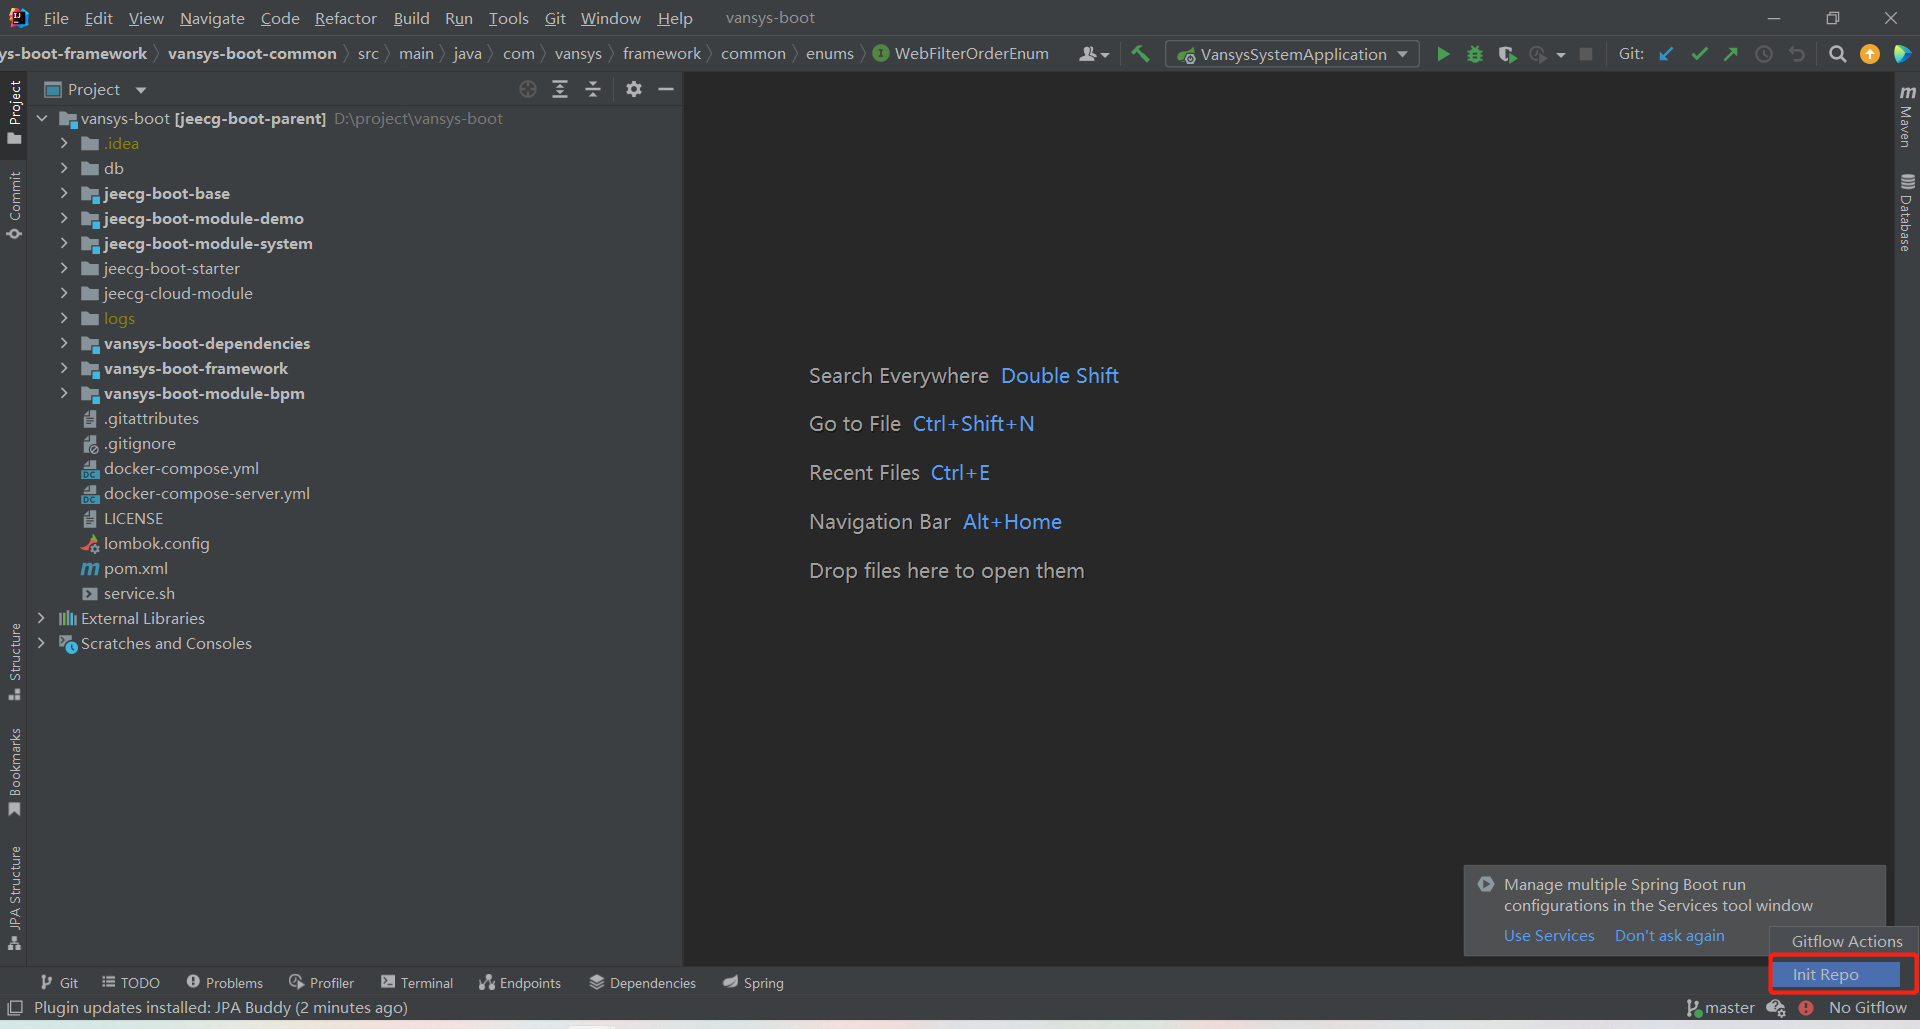Image resolution: width=1920 pixels, height=1029 pixels.
Task: Toggle the Commit side panel
Action: click(x=14, y=205)
